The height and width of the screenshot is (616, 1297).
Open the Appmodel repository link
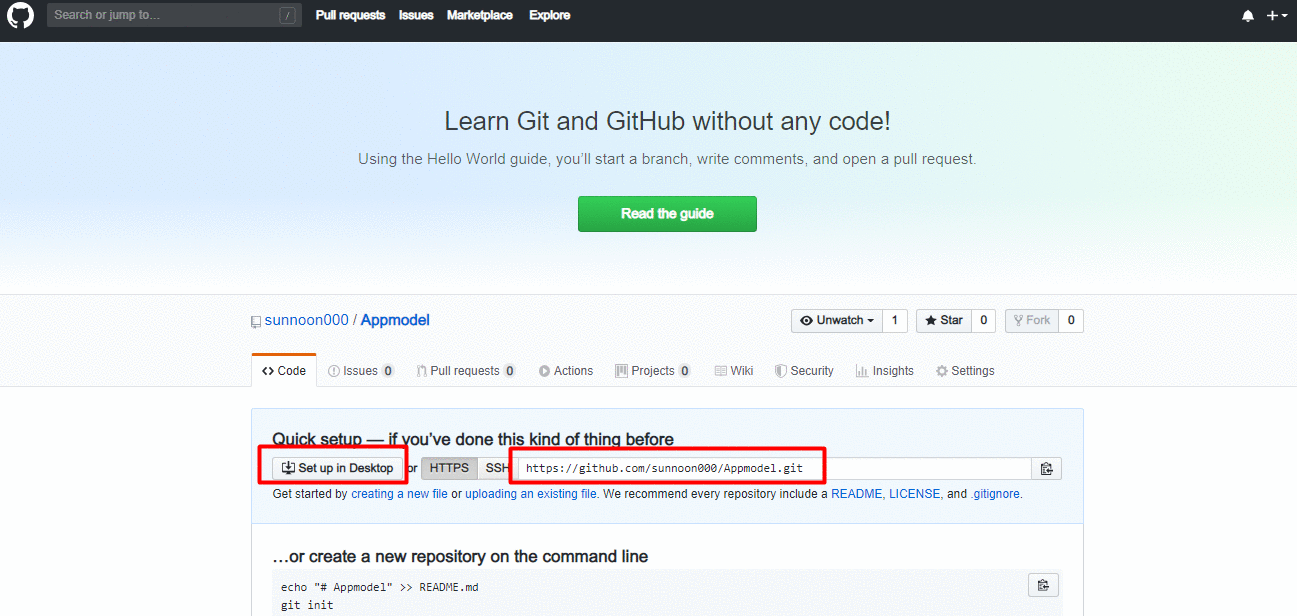coord(395,320)
